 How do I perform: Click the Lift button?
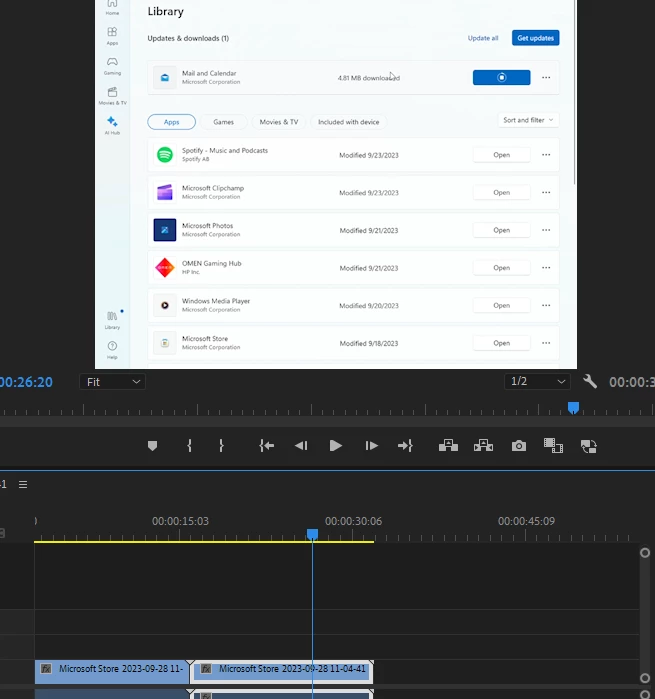click(448, 445)
